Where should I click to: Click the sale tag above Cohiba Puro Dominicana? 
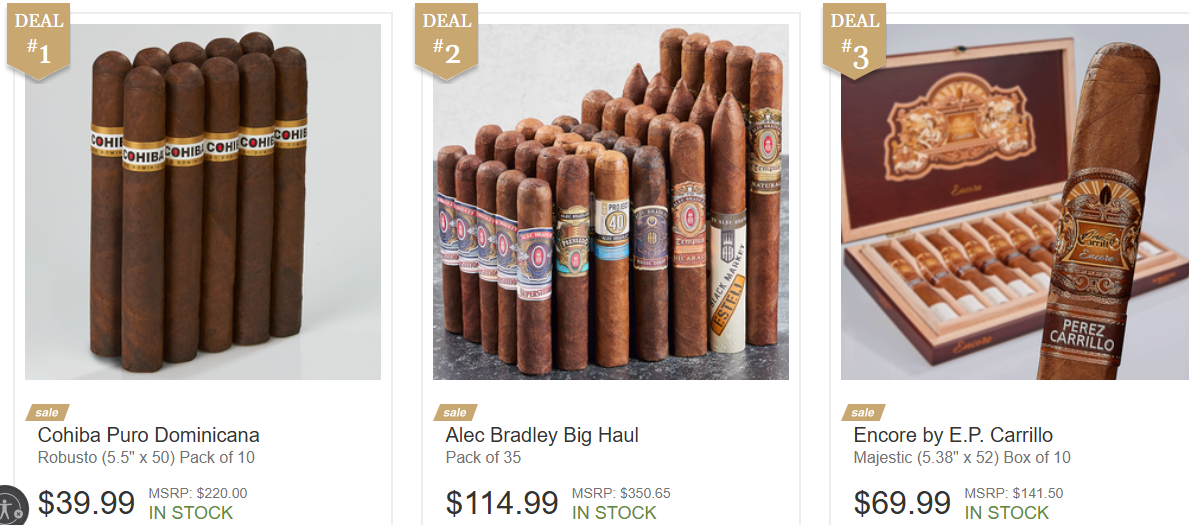(x=47, y=413)
